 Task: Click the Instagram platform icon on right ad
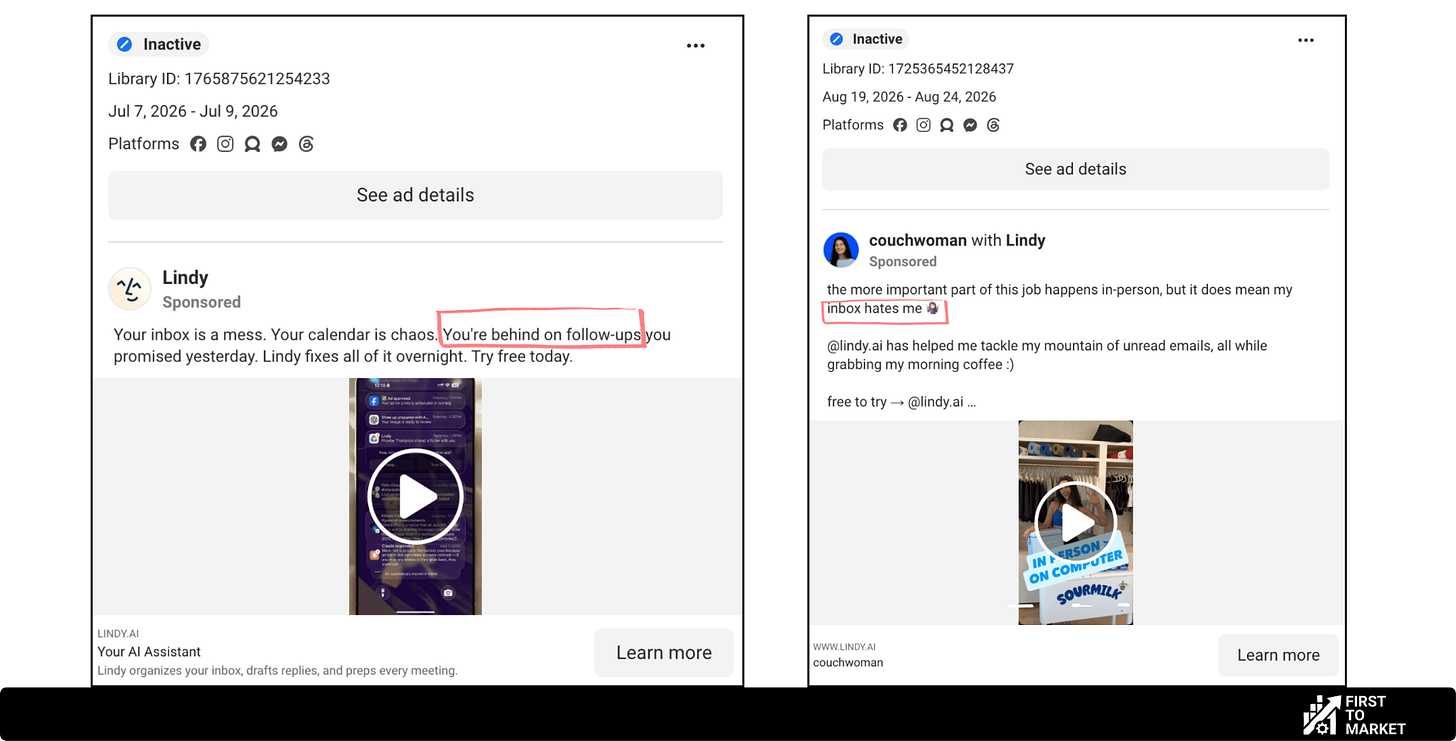point(923,125)
